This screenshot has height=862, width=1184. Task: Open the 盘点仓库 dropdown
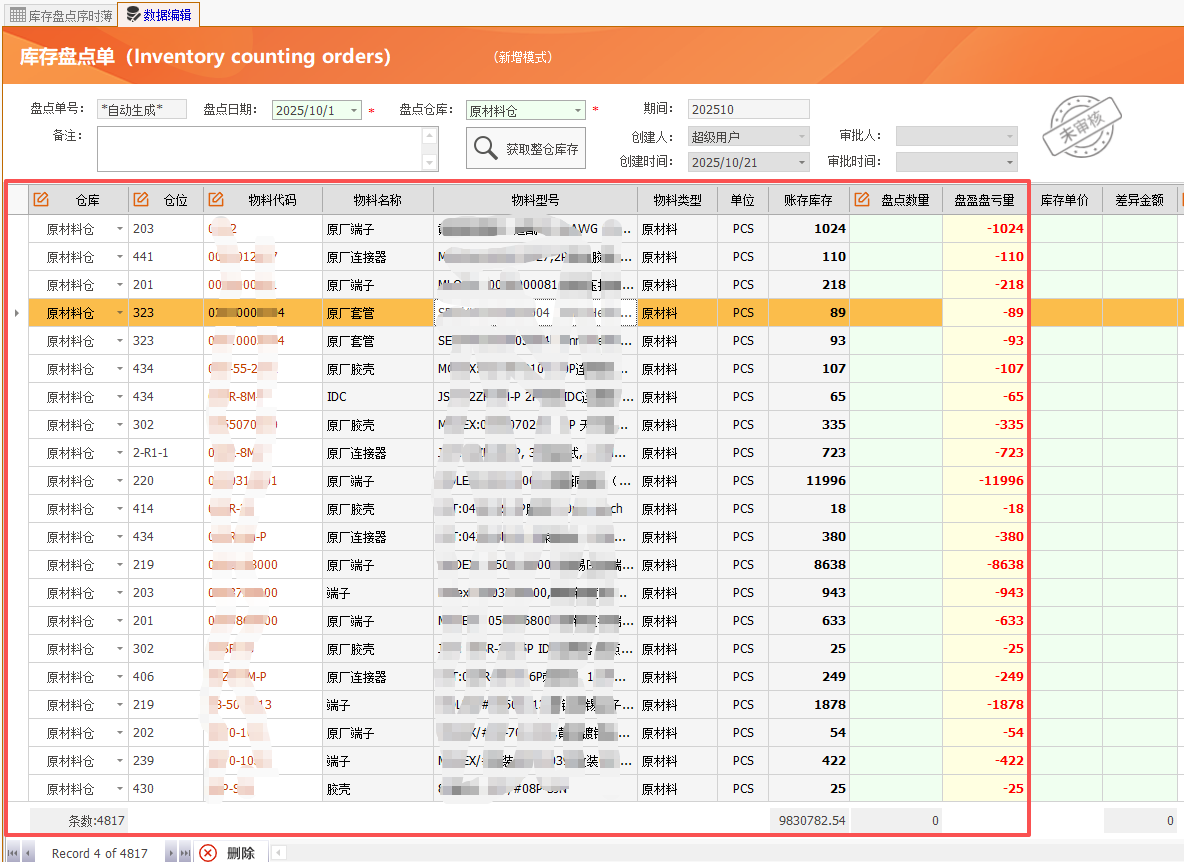tap(580, 109)
